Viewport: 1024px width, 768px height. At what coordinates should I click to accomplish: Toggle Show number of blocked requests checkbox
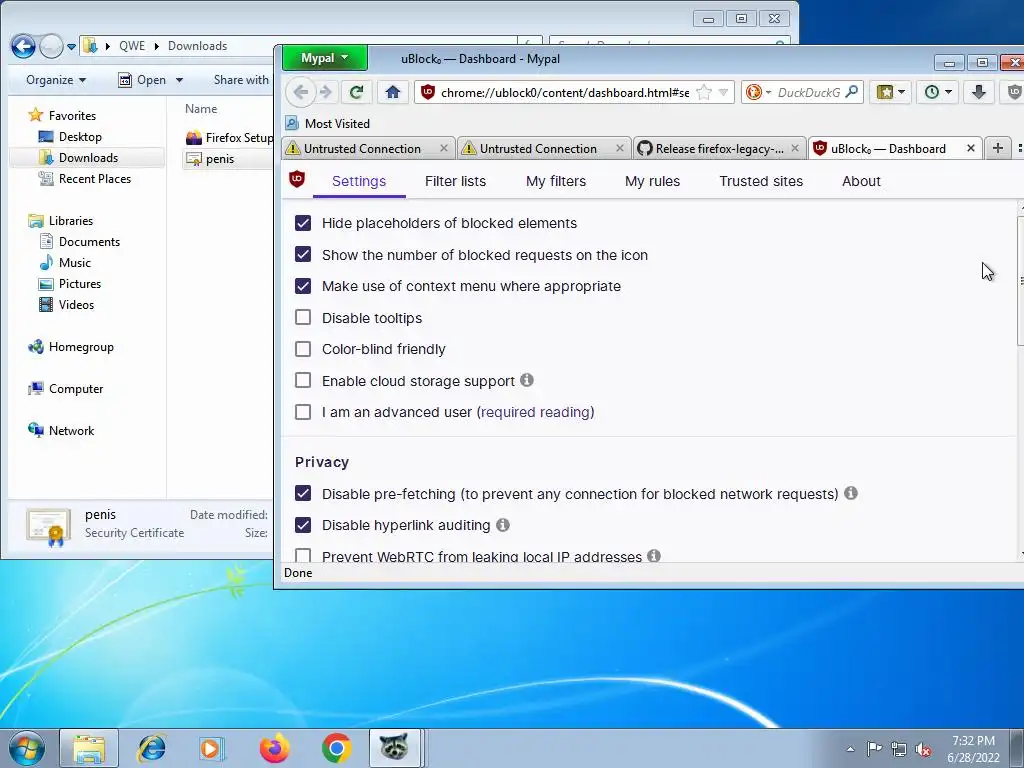[x=303, y=254]
